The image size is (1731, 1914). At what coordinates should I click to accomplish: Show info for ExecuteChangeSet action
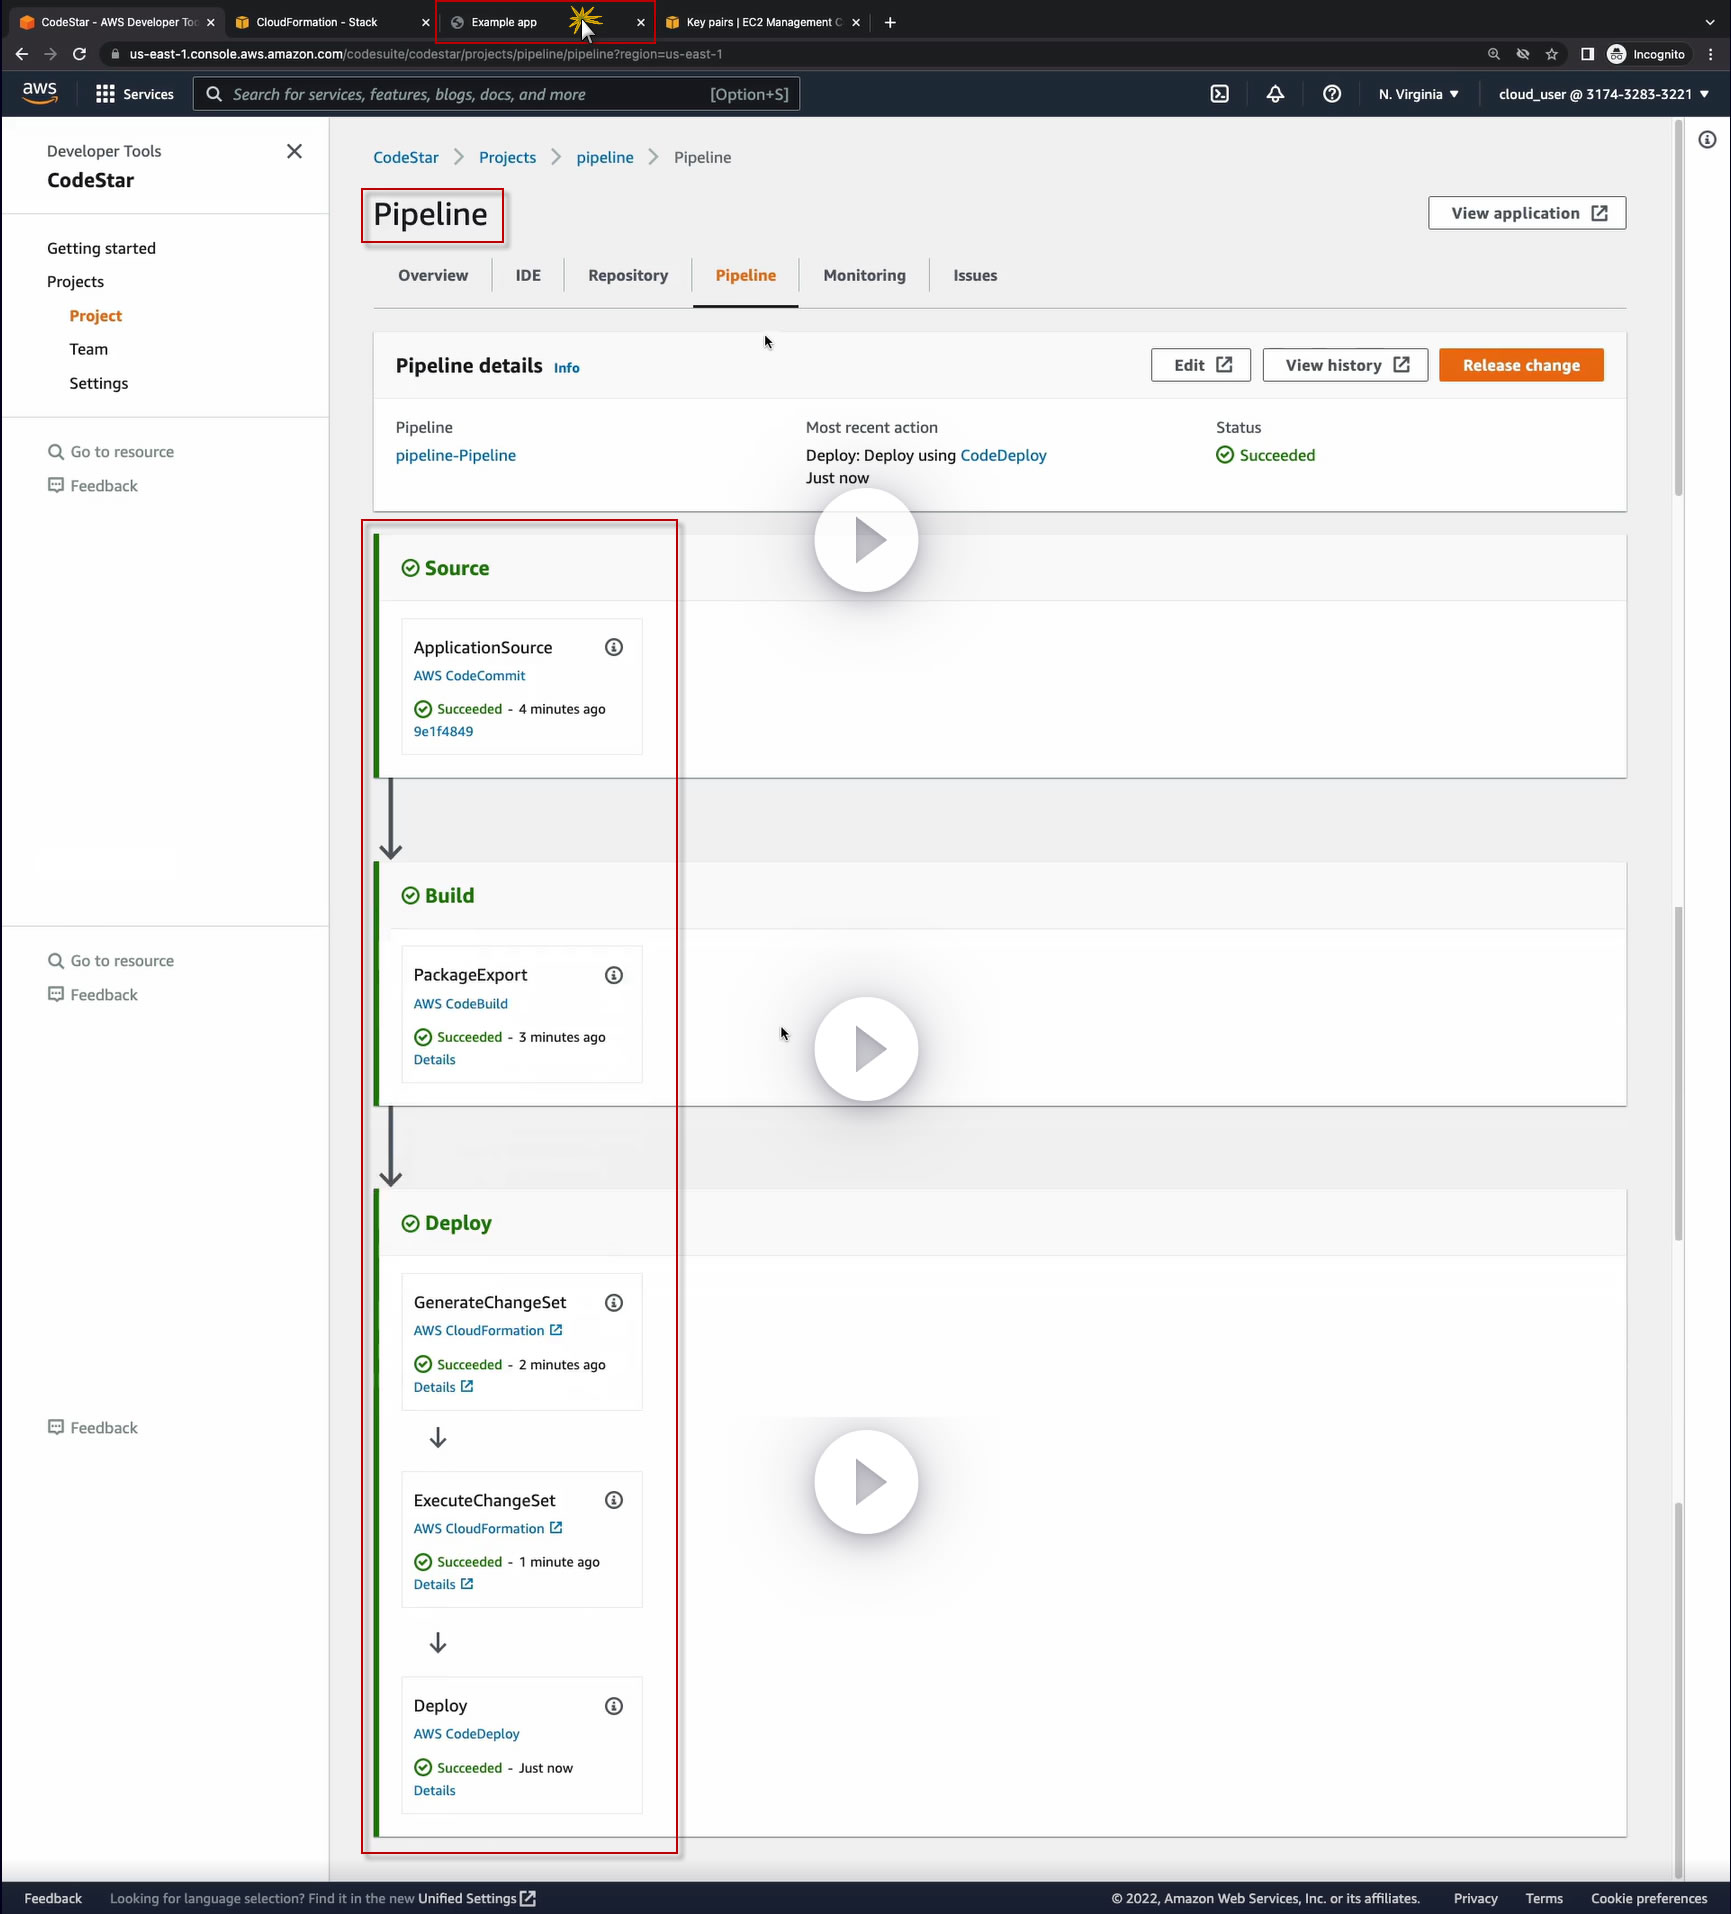pyautogui.click(x=614, y=1500)
